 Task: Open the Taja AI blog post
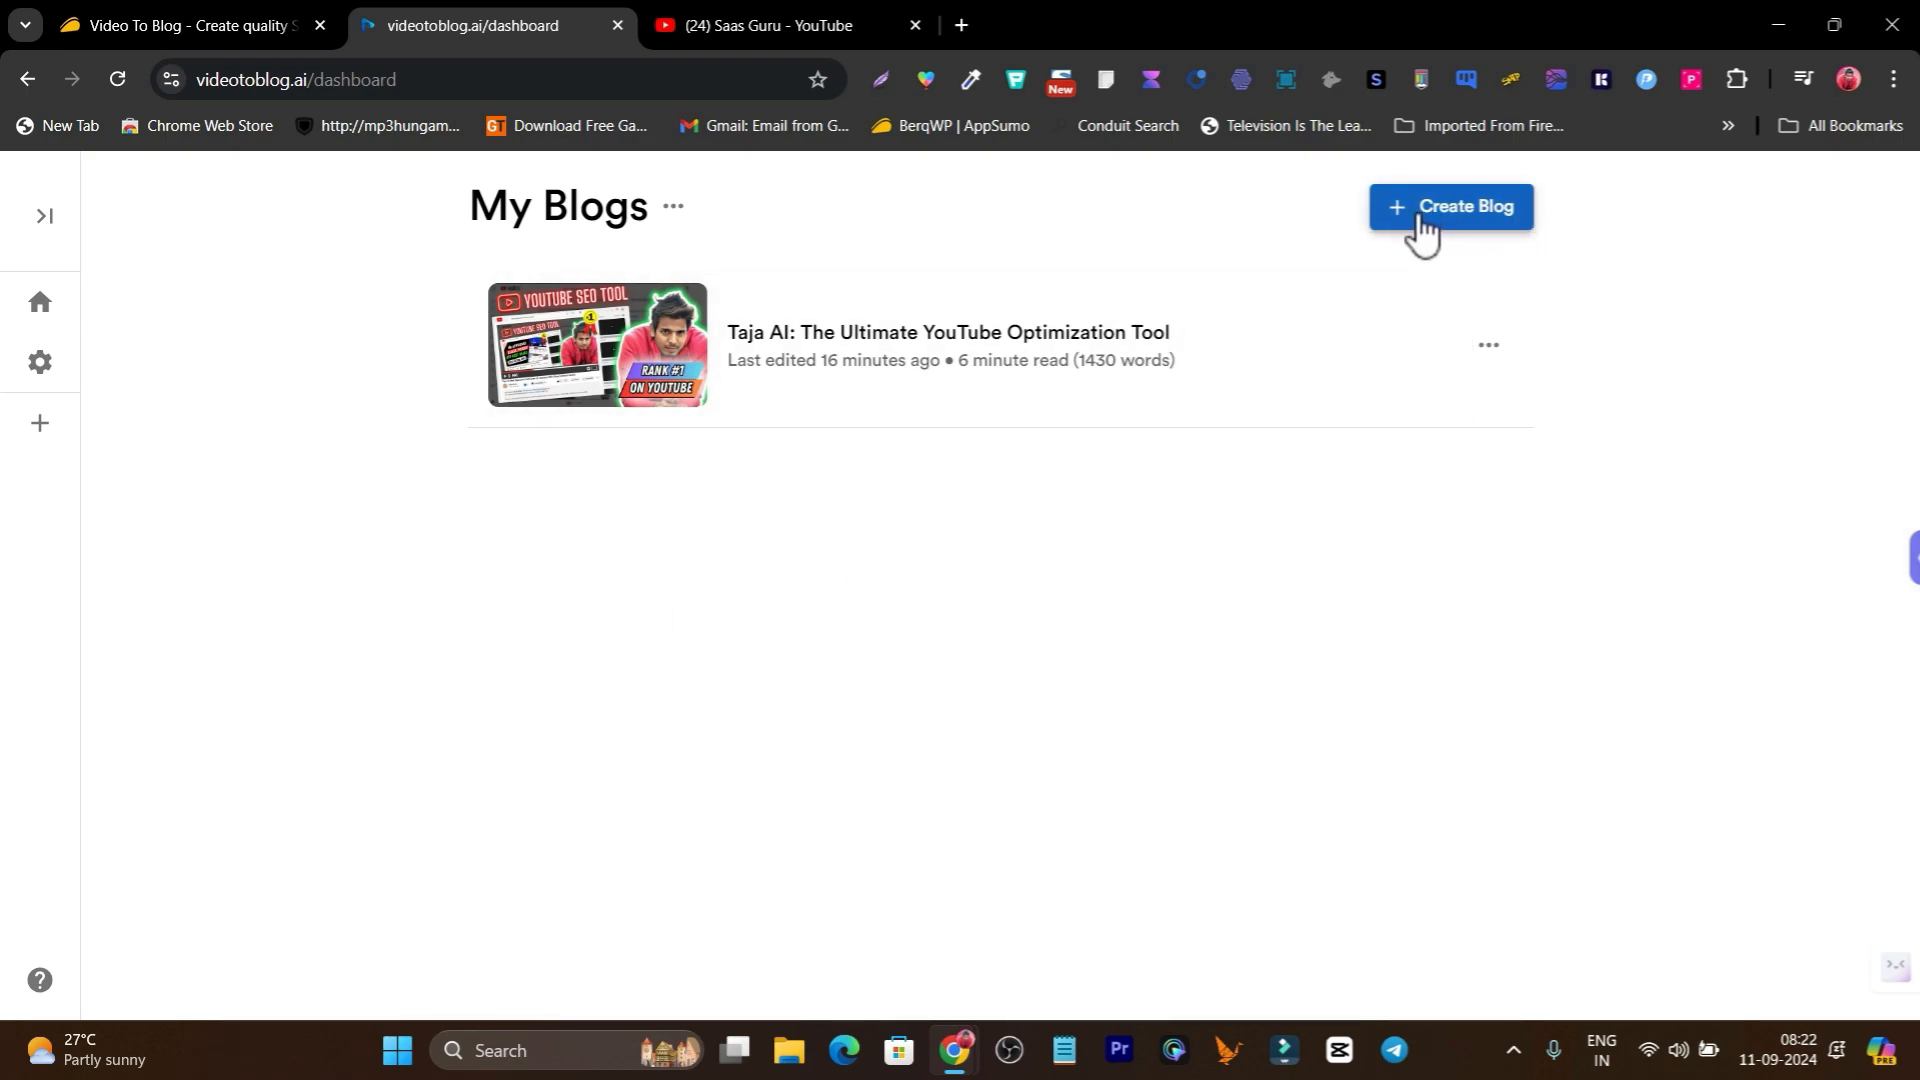pyautogui.click(x=949, y=331)
